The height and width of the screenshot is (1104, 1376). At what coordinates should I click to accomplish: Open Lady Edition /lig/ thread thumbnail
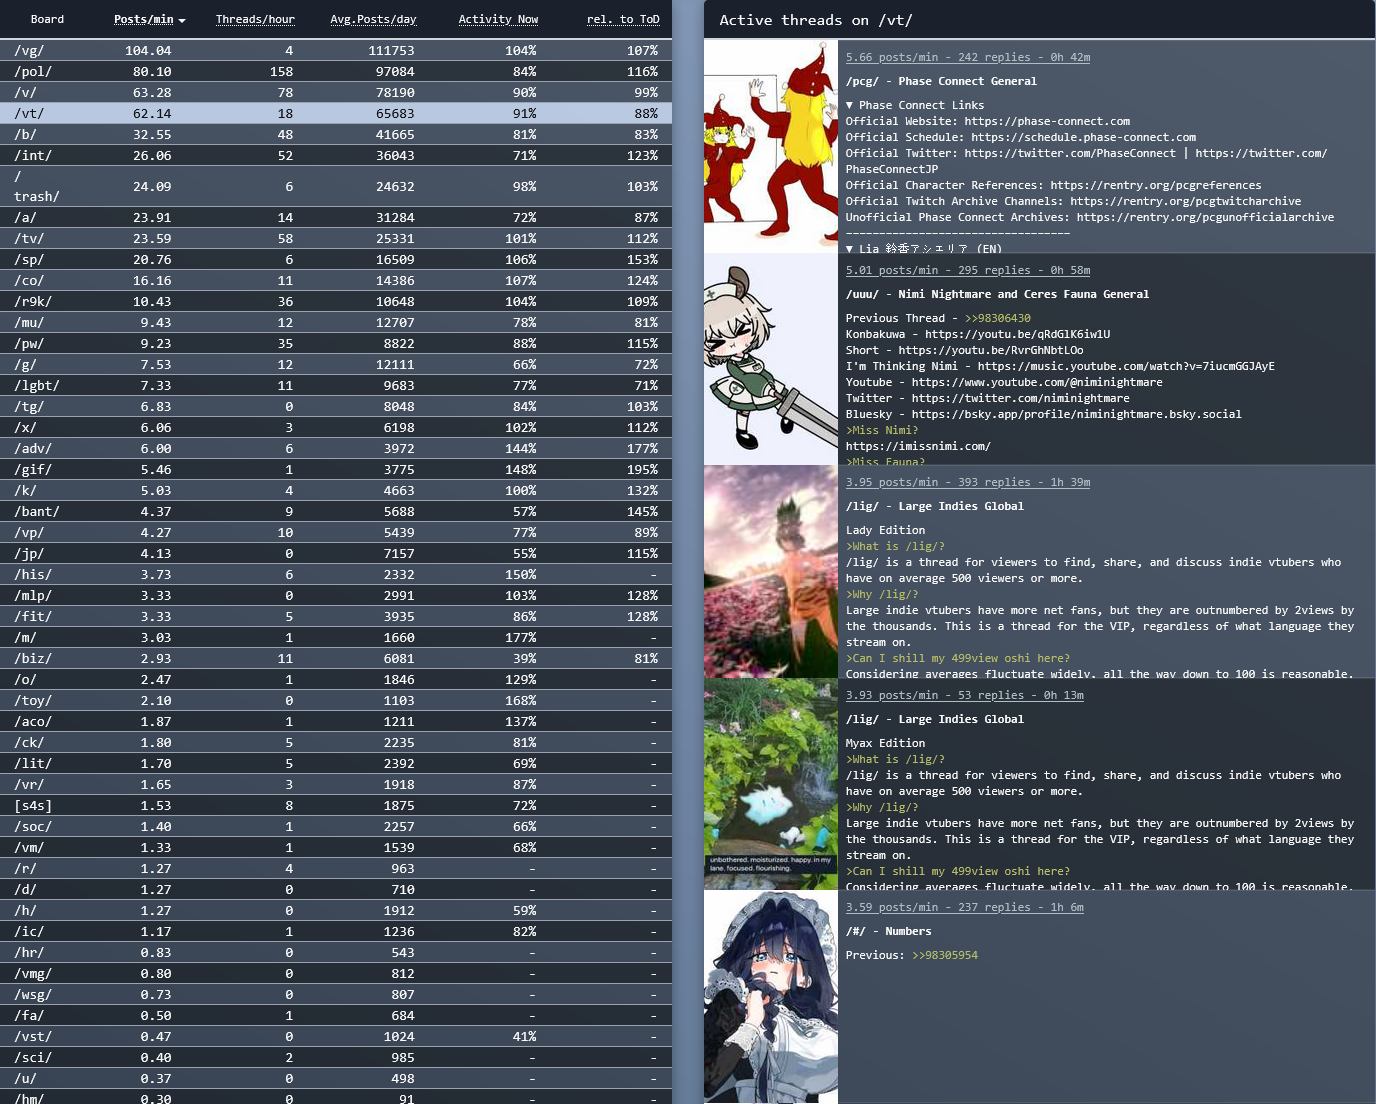[x=771, y=571]
